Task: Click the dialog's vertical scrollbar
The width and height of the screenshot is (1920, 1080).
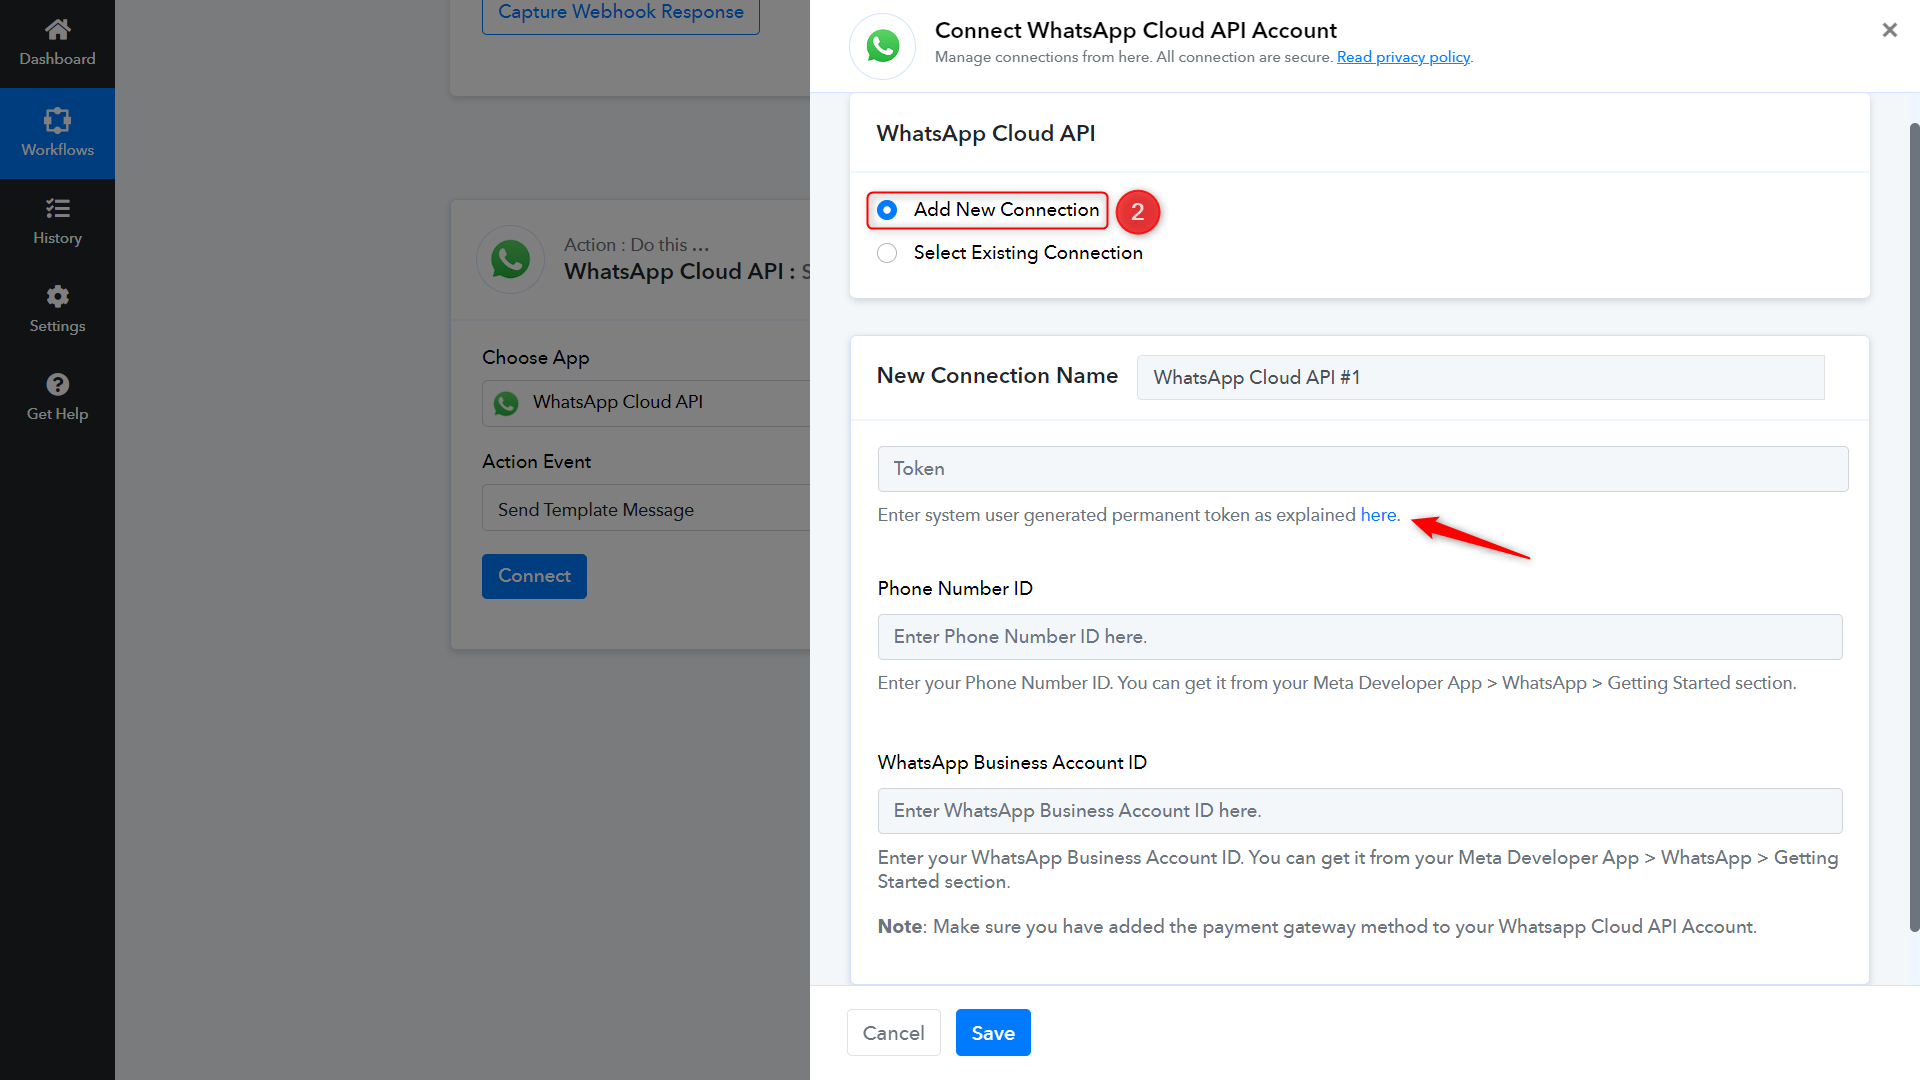Action: 1914,528
